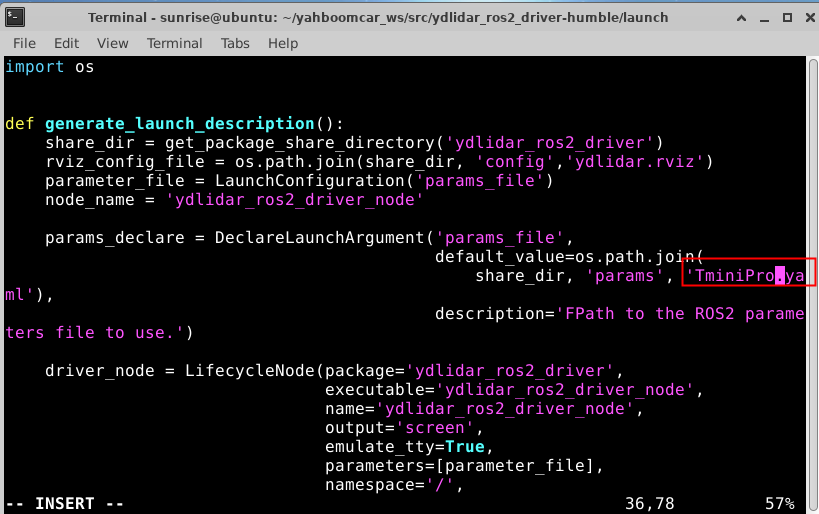Click the shade window up-arrow icon

coord(741,18)
